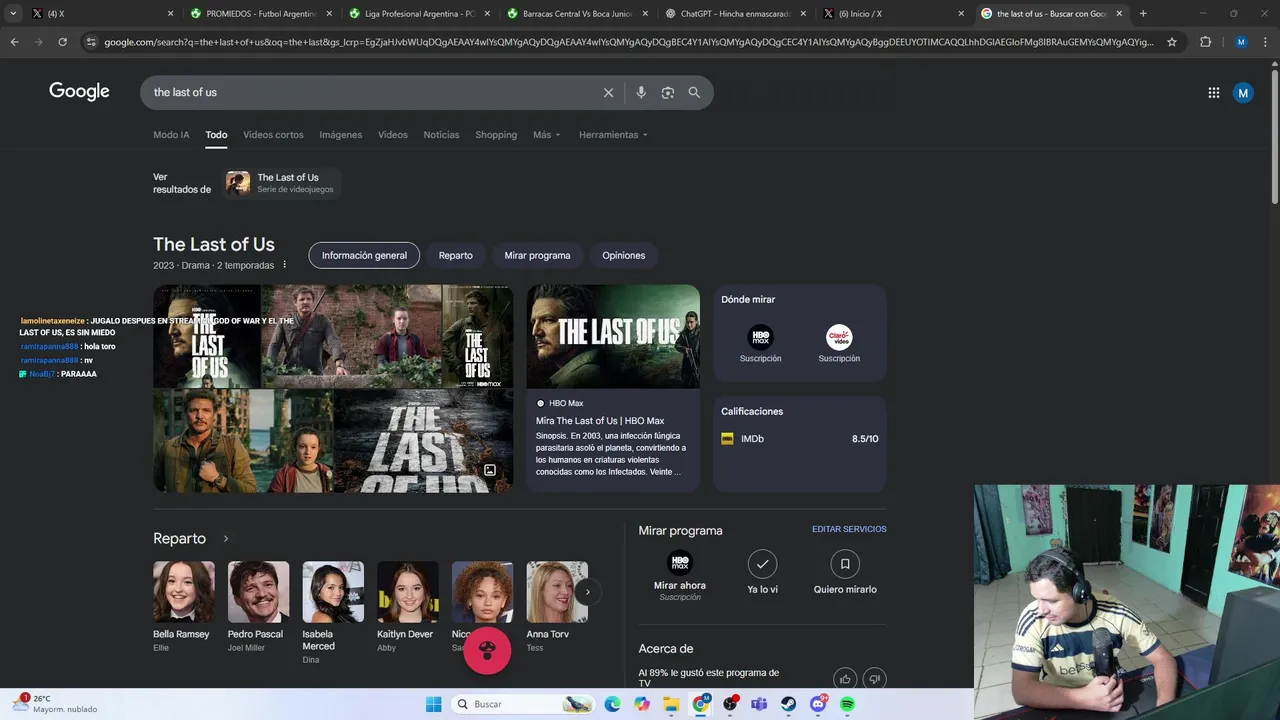Open Kaitlyn Dever cast photo
Viewport: 1280px width, 720px height.
pos(408,592)
